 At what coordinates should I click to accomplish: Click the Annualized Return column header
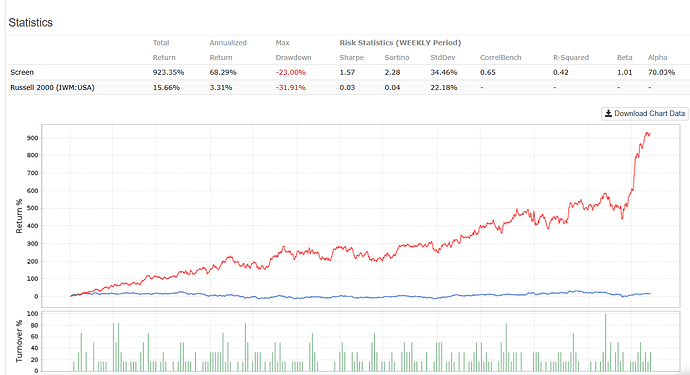[228, 50]
